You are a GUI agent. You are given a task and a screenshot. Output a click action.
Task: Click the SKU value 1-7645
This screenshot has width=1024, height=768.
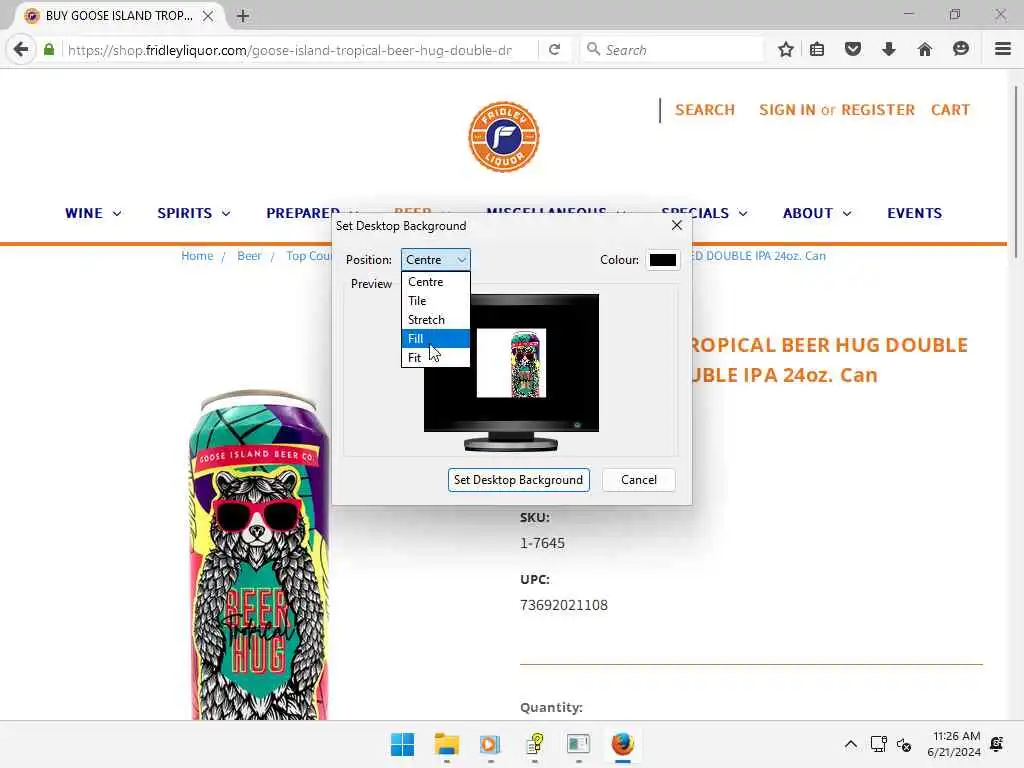pos(542,543)
